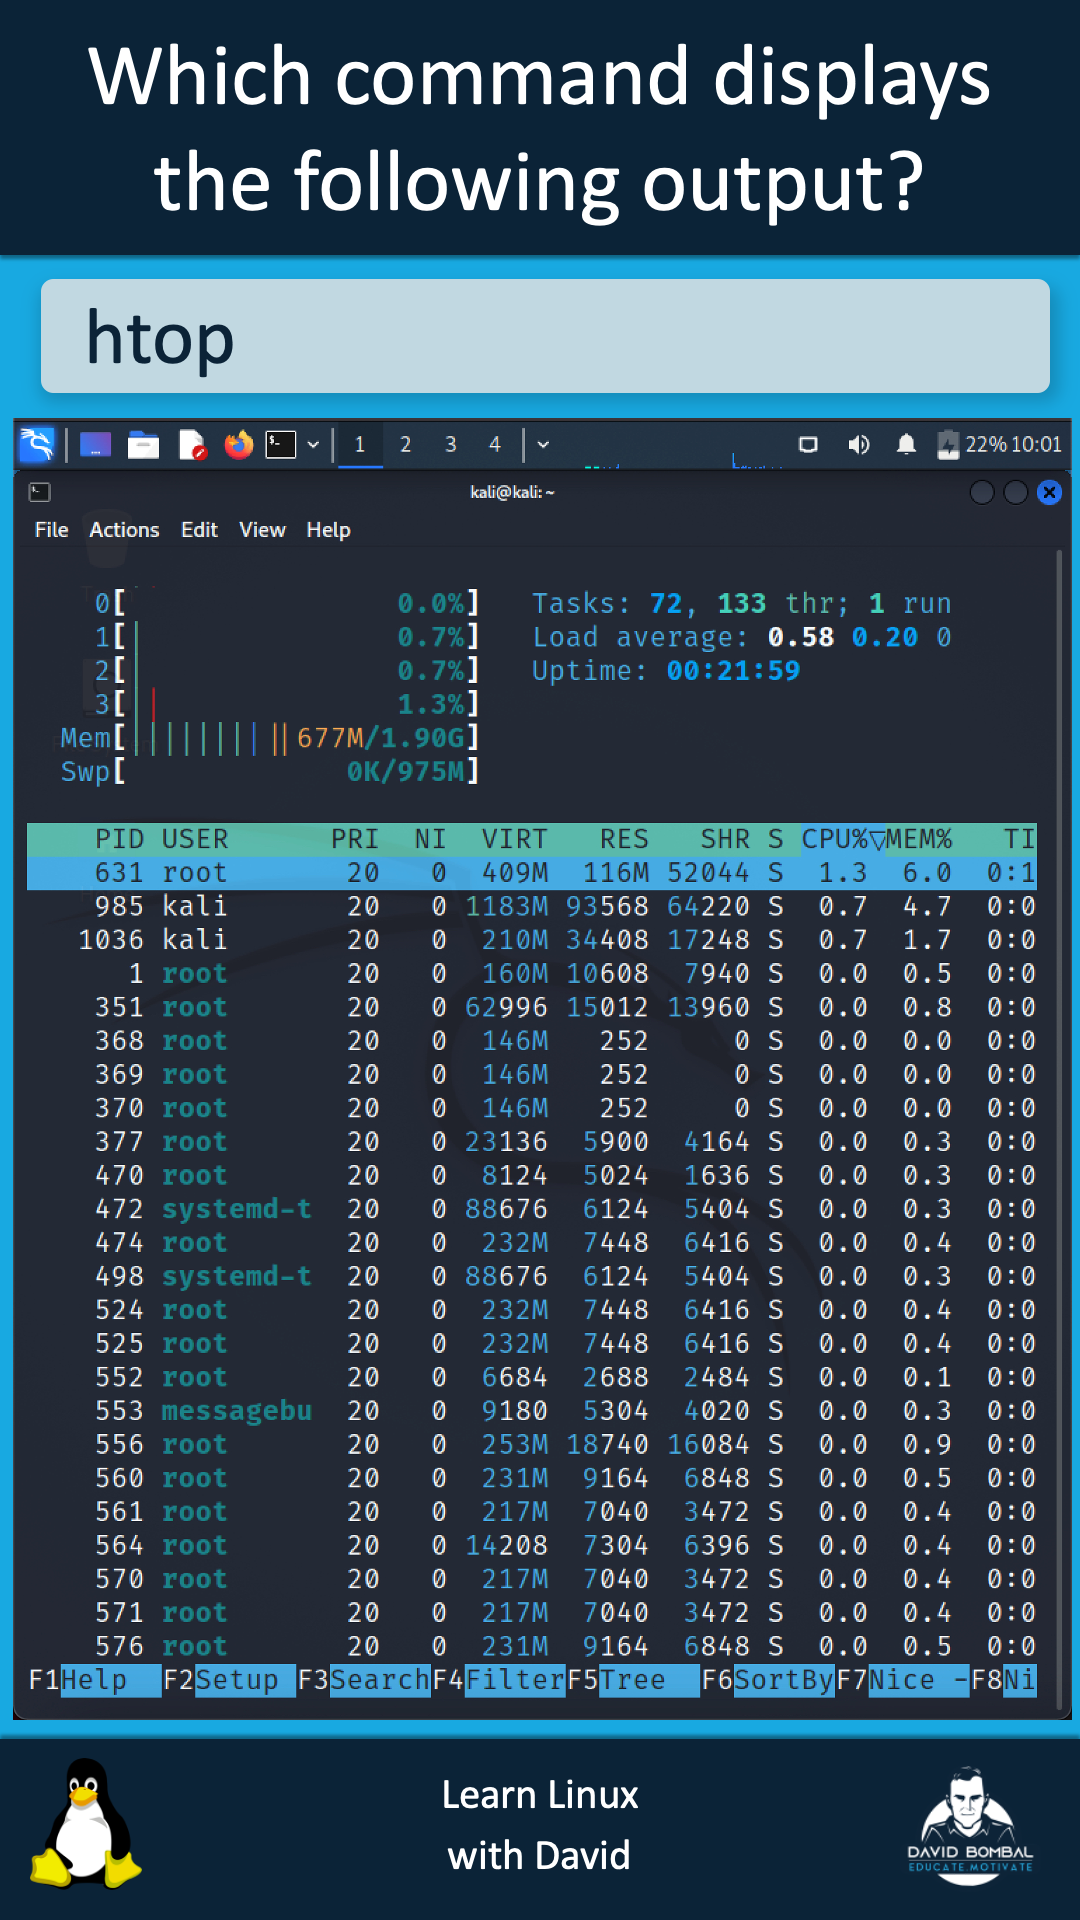Sort by the CPU% column header

point(836,839)
